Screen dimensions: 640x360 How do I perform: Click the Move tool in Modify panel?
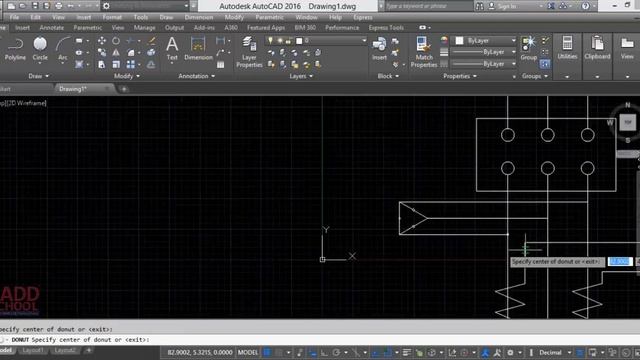[x=102, y=40]
